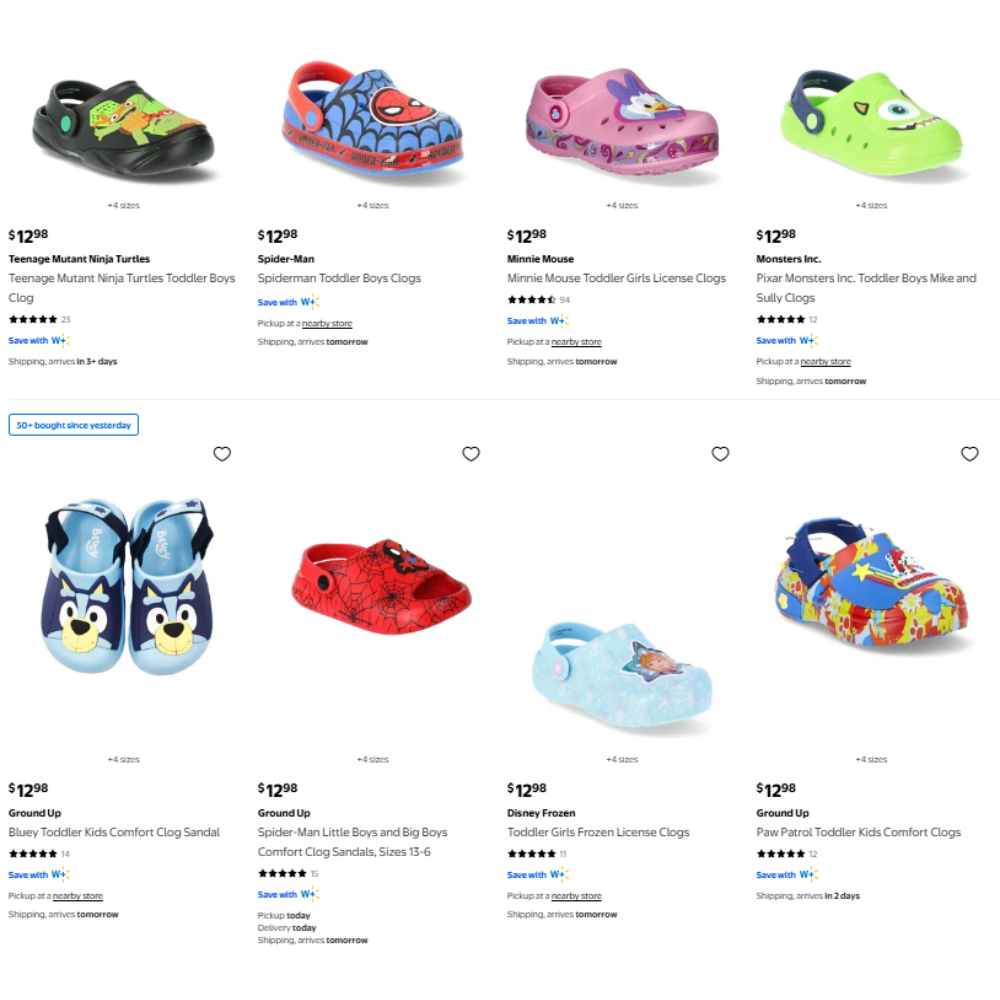Click nearby store link under Spiderman Toddler Clogs
This screenshot has width=1000, height=1000.
click(327, 323)
